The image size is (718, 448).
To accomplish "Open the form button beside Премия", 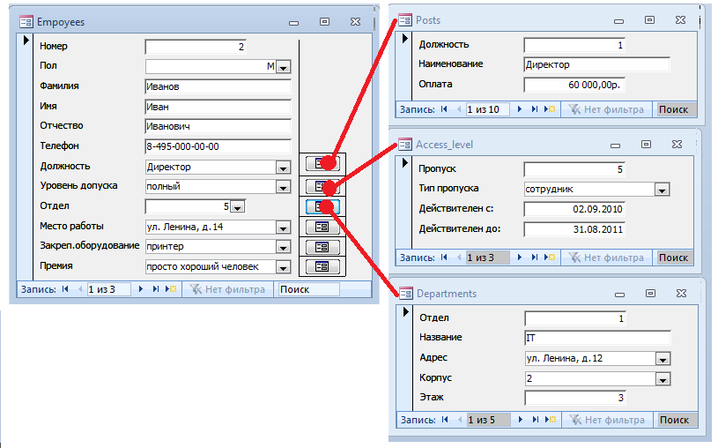I will point(322,266).
